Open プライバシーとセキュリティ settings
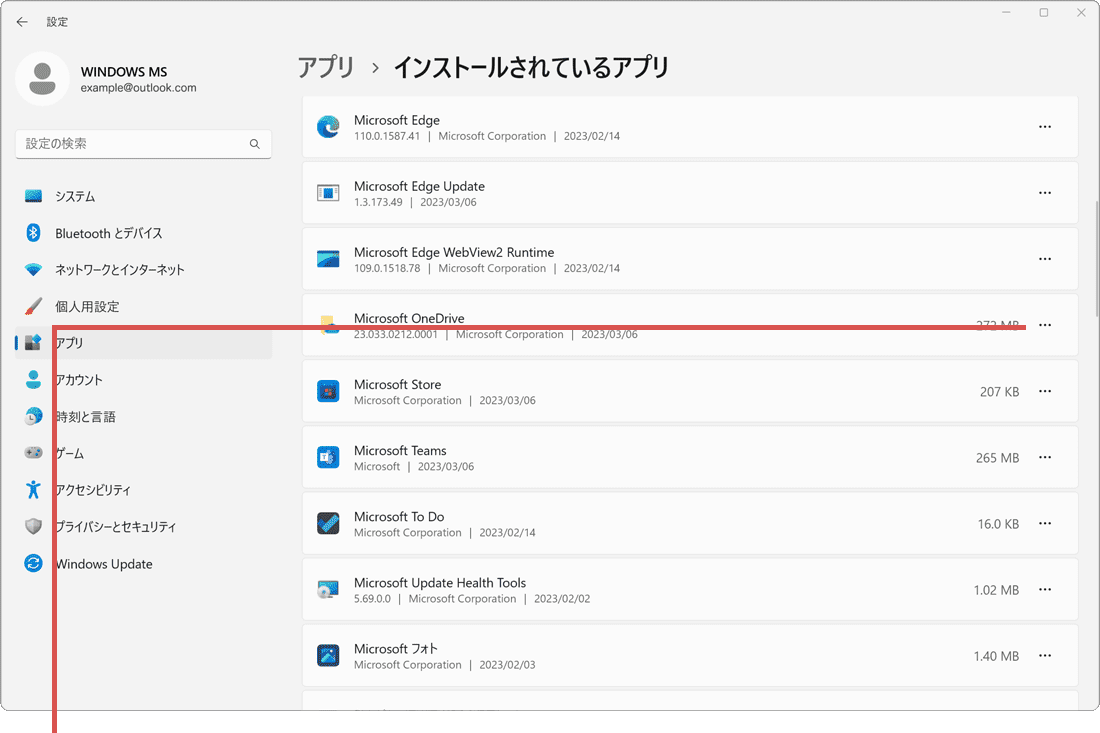The width and height of the screenshot is (1100, 733). tap(143, 526)
